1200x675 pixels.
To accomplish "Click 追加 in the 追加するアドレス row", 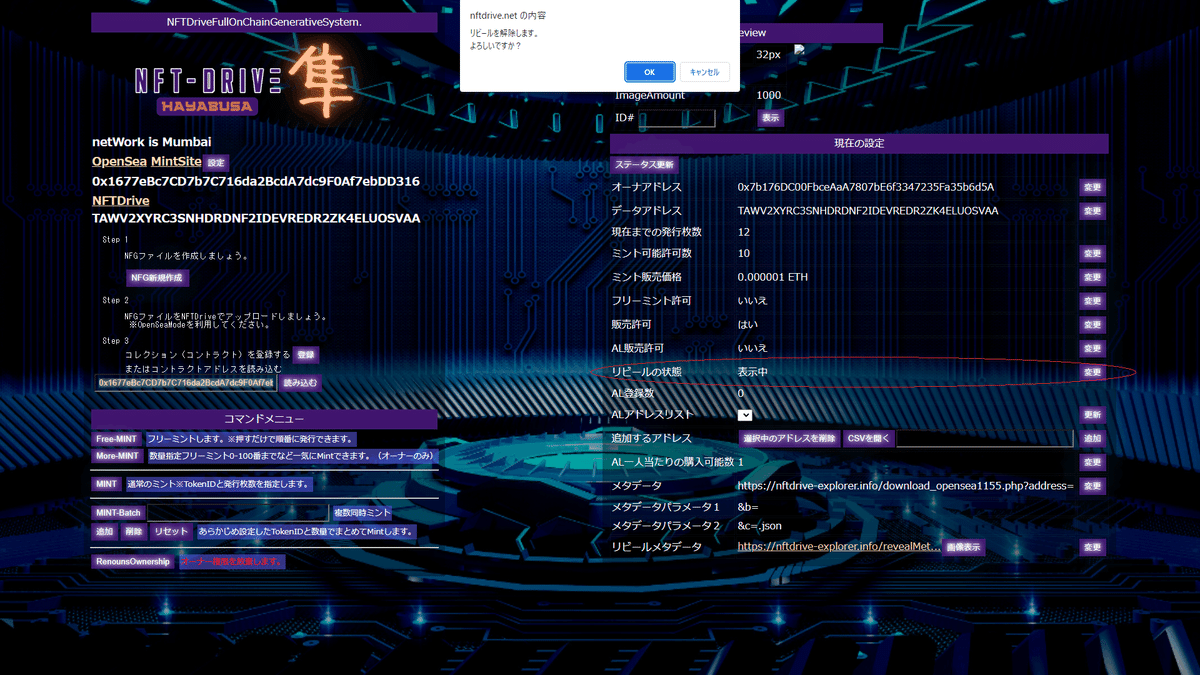I will [1092, 439].
